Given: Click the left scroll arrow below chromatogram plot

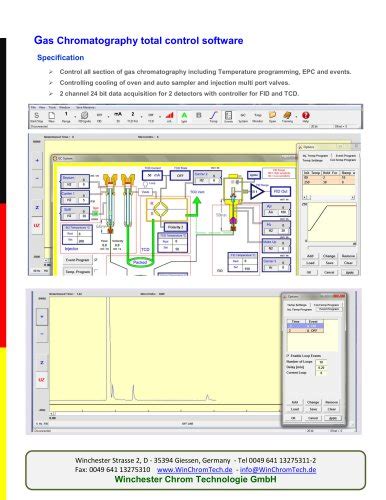Looking at the screenshot, I should click(51, 413).
